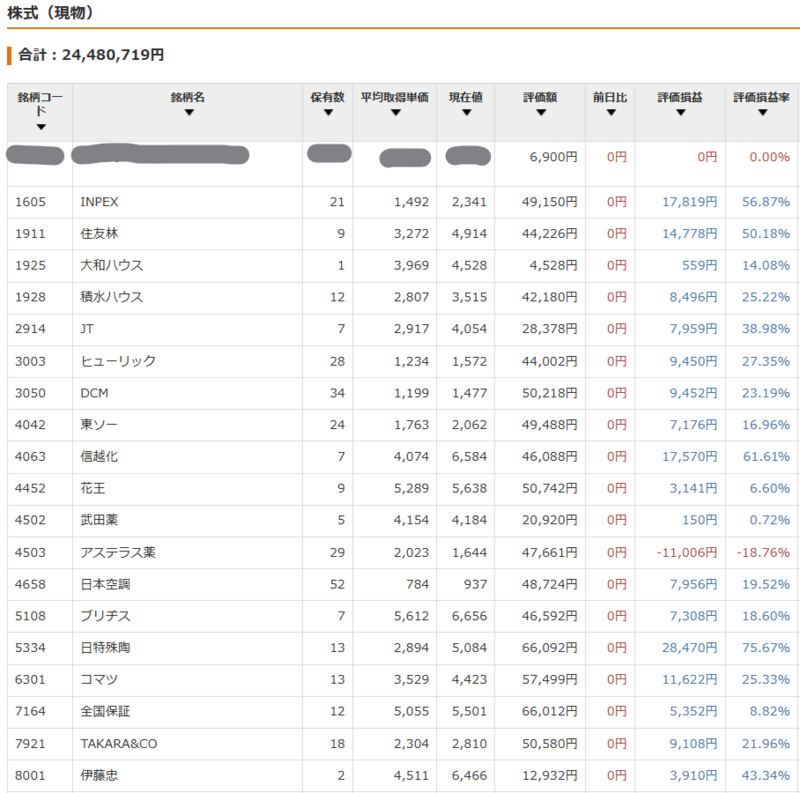This screenshot has height=793, width=800.
Task: Click the 花王 stock name
Action: click(x=93, y=488)
